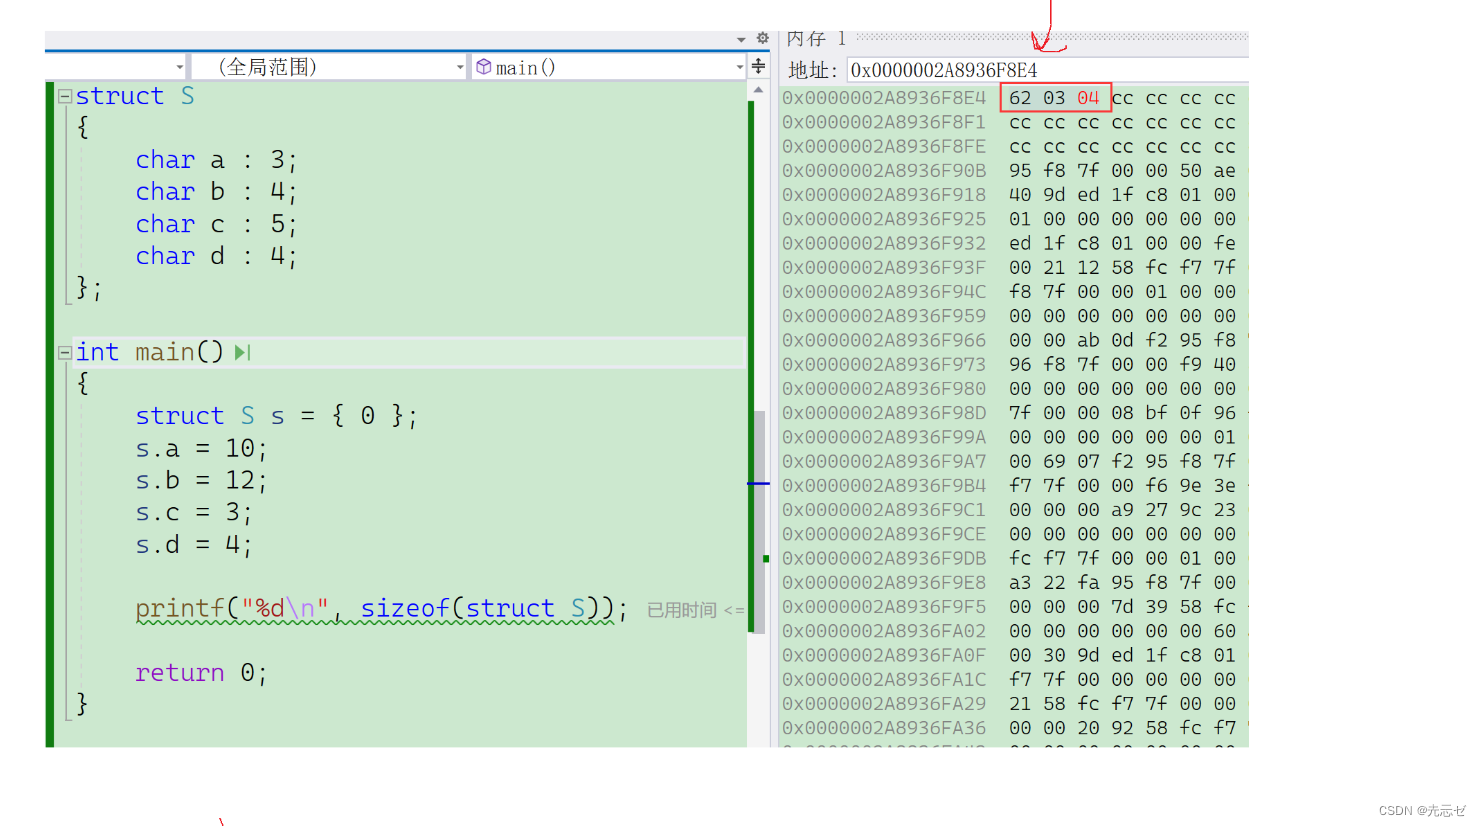
Task: Click the split editor window icon
Action: pos(759,67)
